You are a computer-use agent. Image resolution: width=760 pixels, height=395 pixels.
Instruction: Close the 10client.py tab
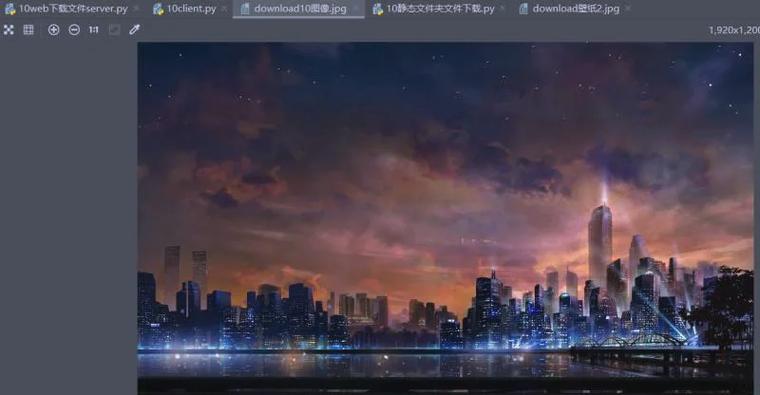pyautogui.click(x=224, y=9)
